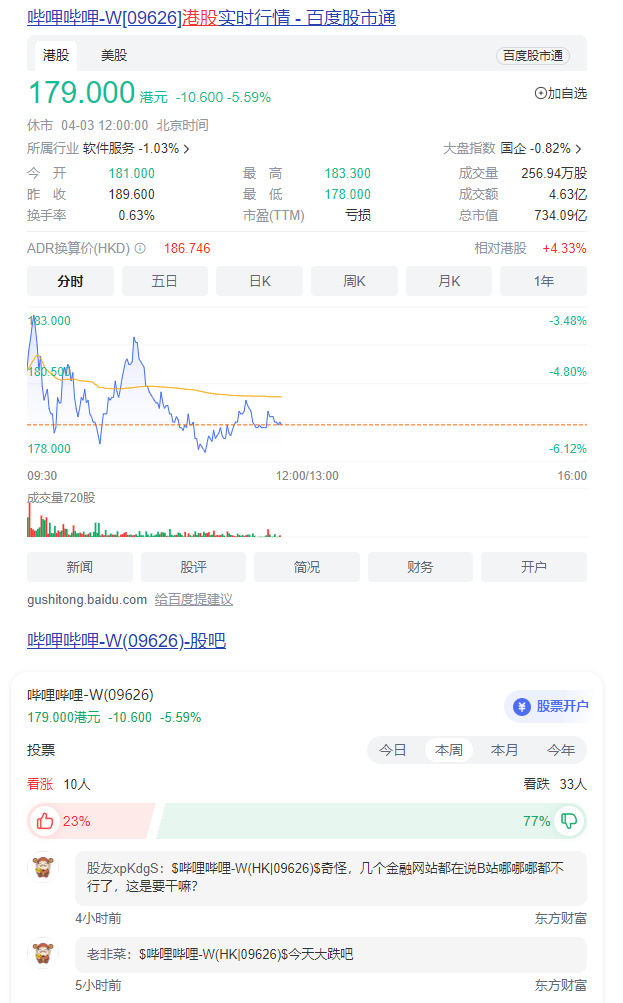
Task: Click the 最低 price 178.000
Action: [x=347, y=194]
